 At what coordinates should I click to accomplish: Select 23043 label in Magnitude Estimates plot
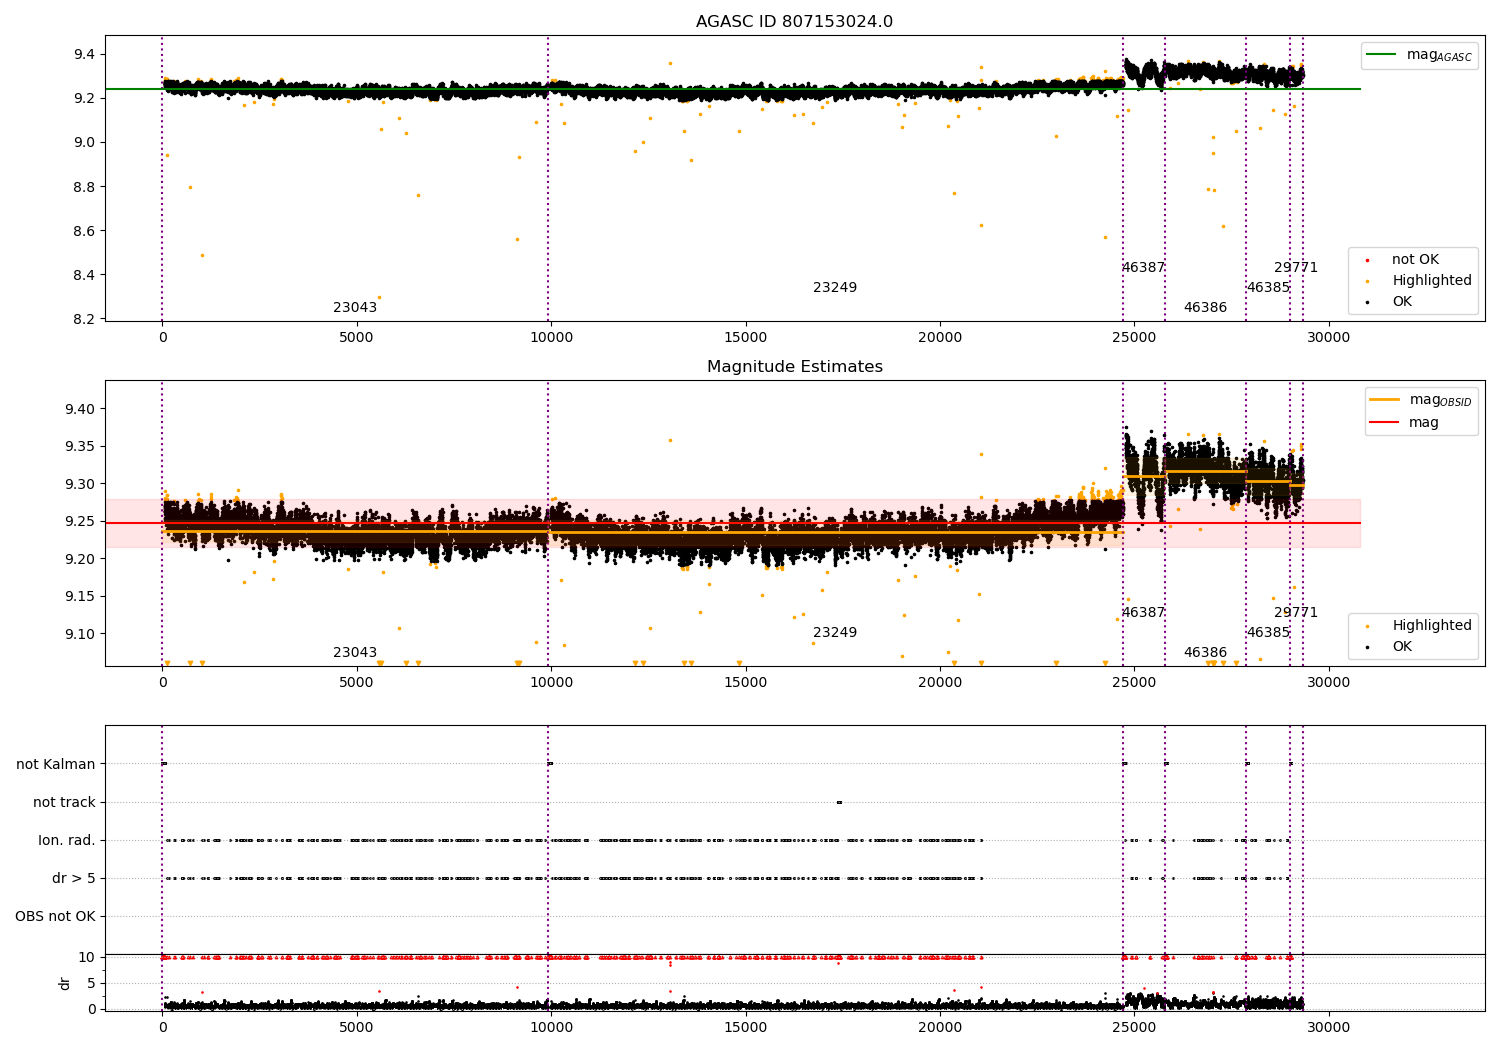[355, 653]
